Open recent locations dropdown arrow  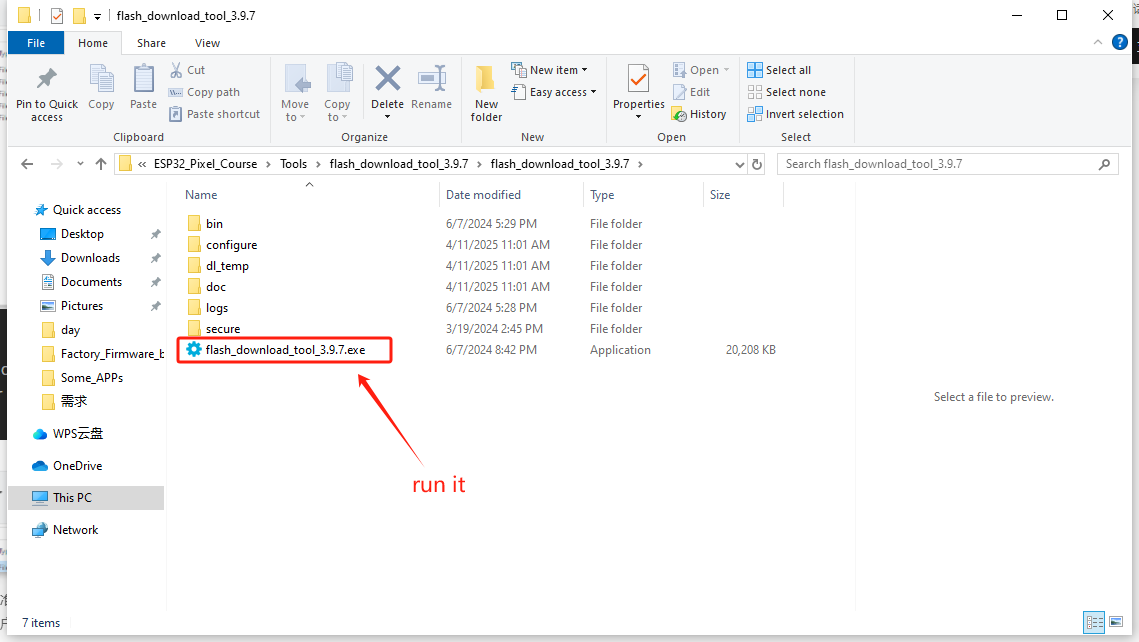[x=80, y=164]
